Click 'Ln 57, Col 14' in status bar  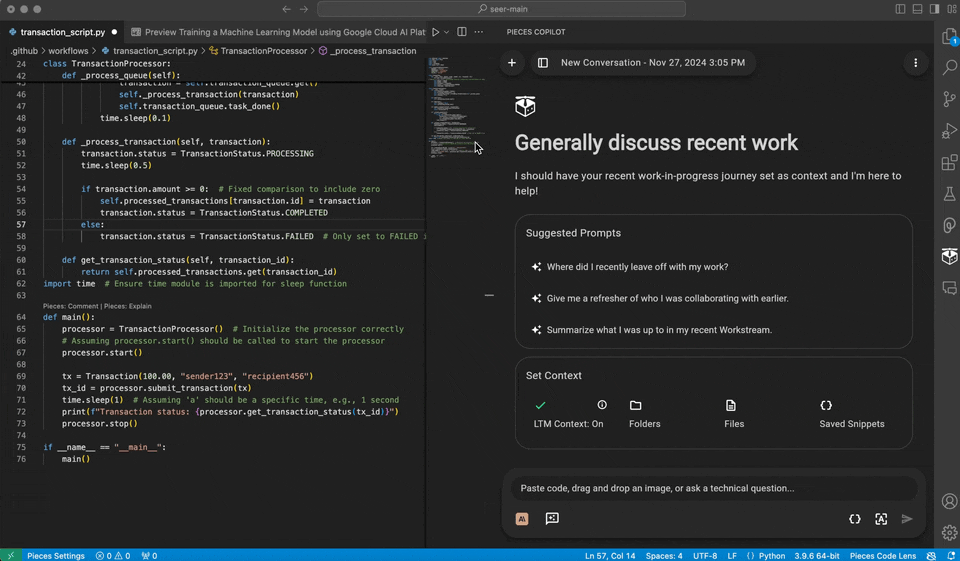coord(610,555)
